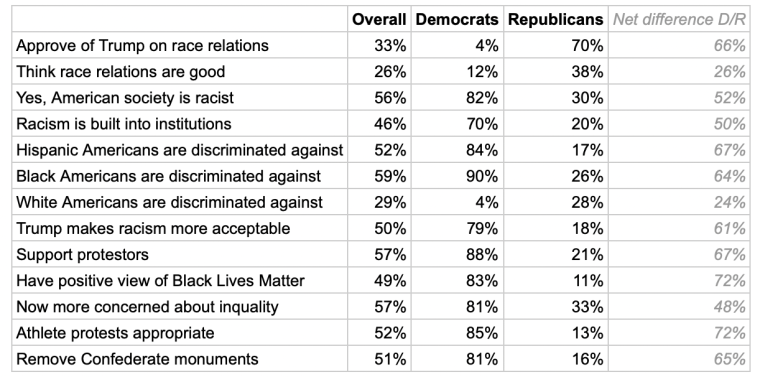
Task: Select the 'Think race relations are good' cell
Action: (121, 72)
